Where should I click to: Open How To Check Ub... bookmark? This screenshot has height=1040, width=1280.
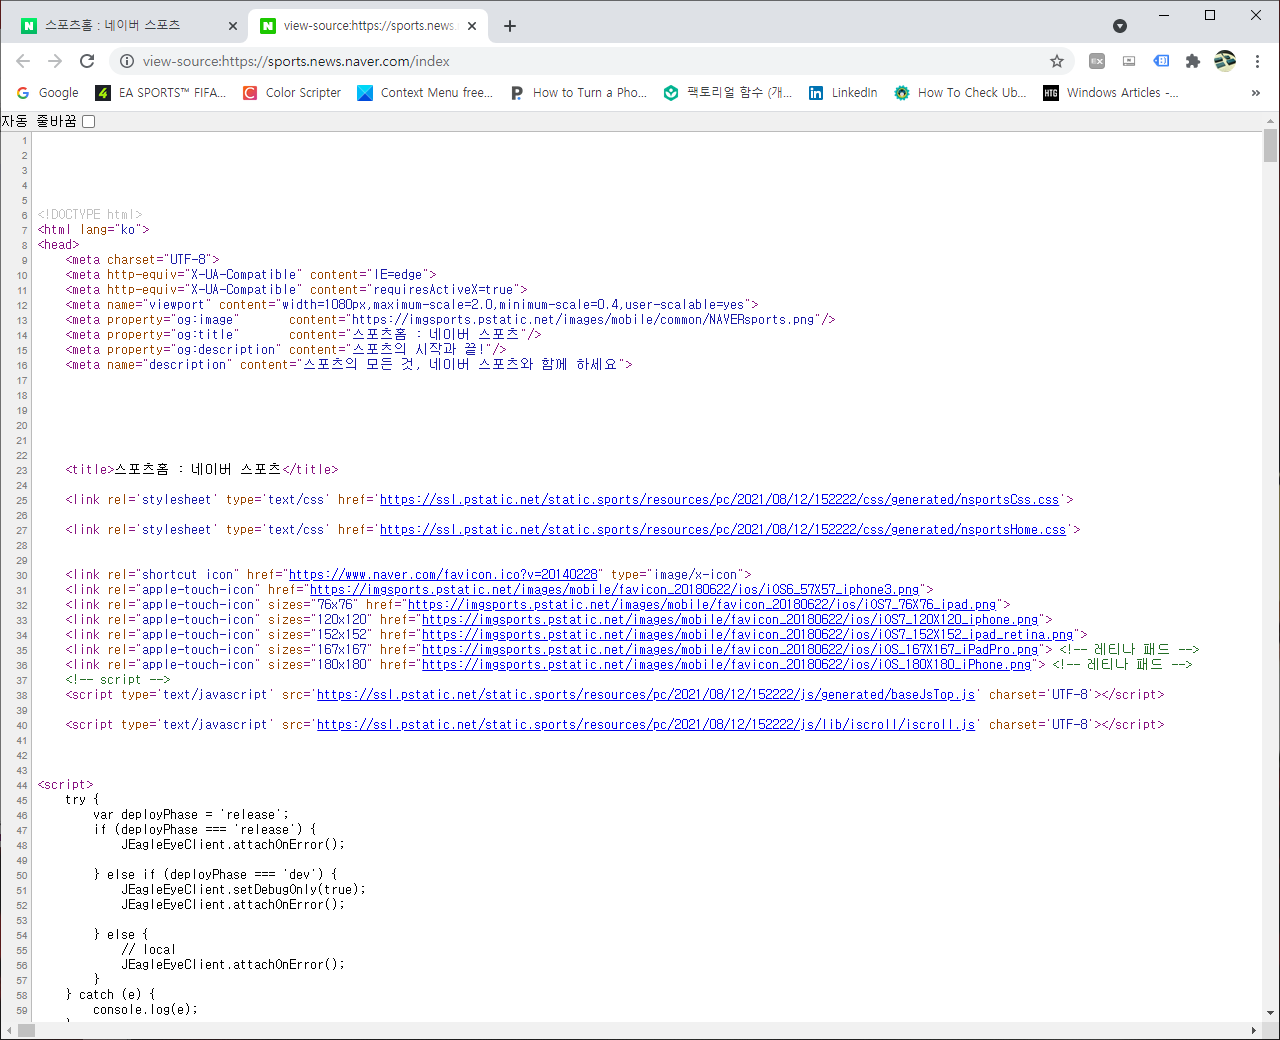[x=960, y=93]
